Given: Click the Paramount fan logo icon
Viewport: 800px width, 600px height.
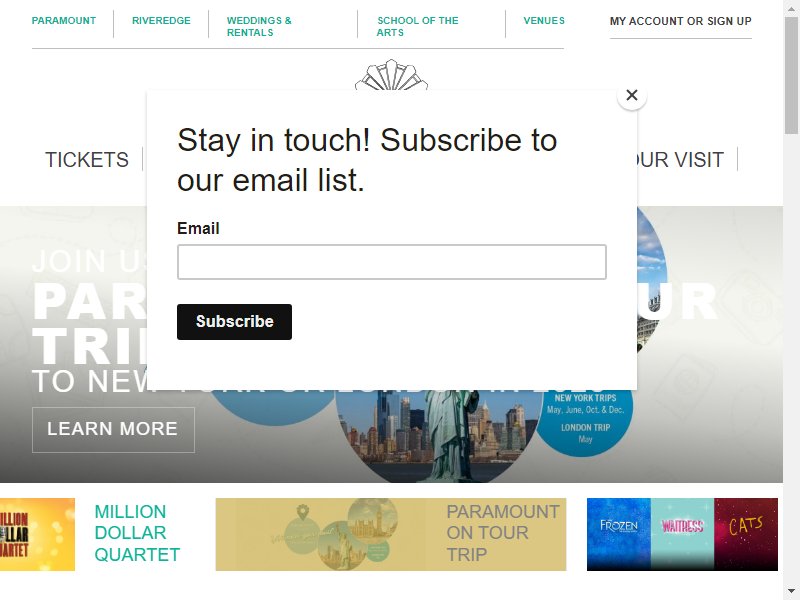Looking at the screenshot, I should [391, 75].
